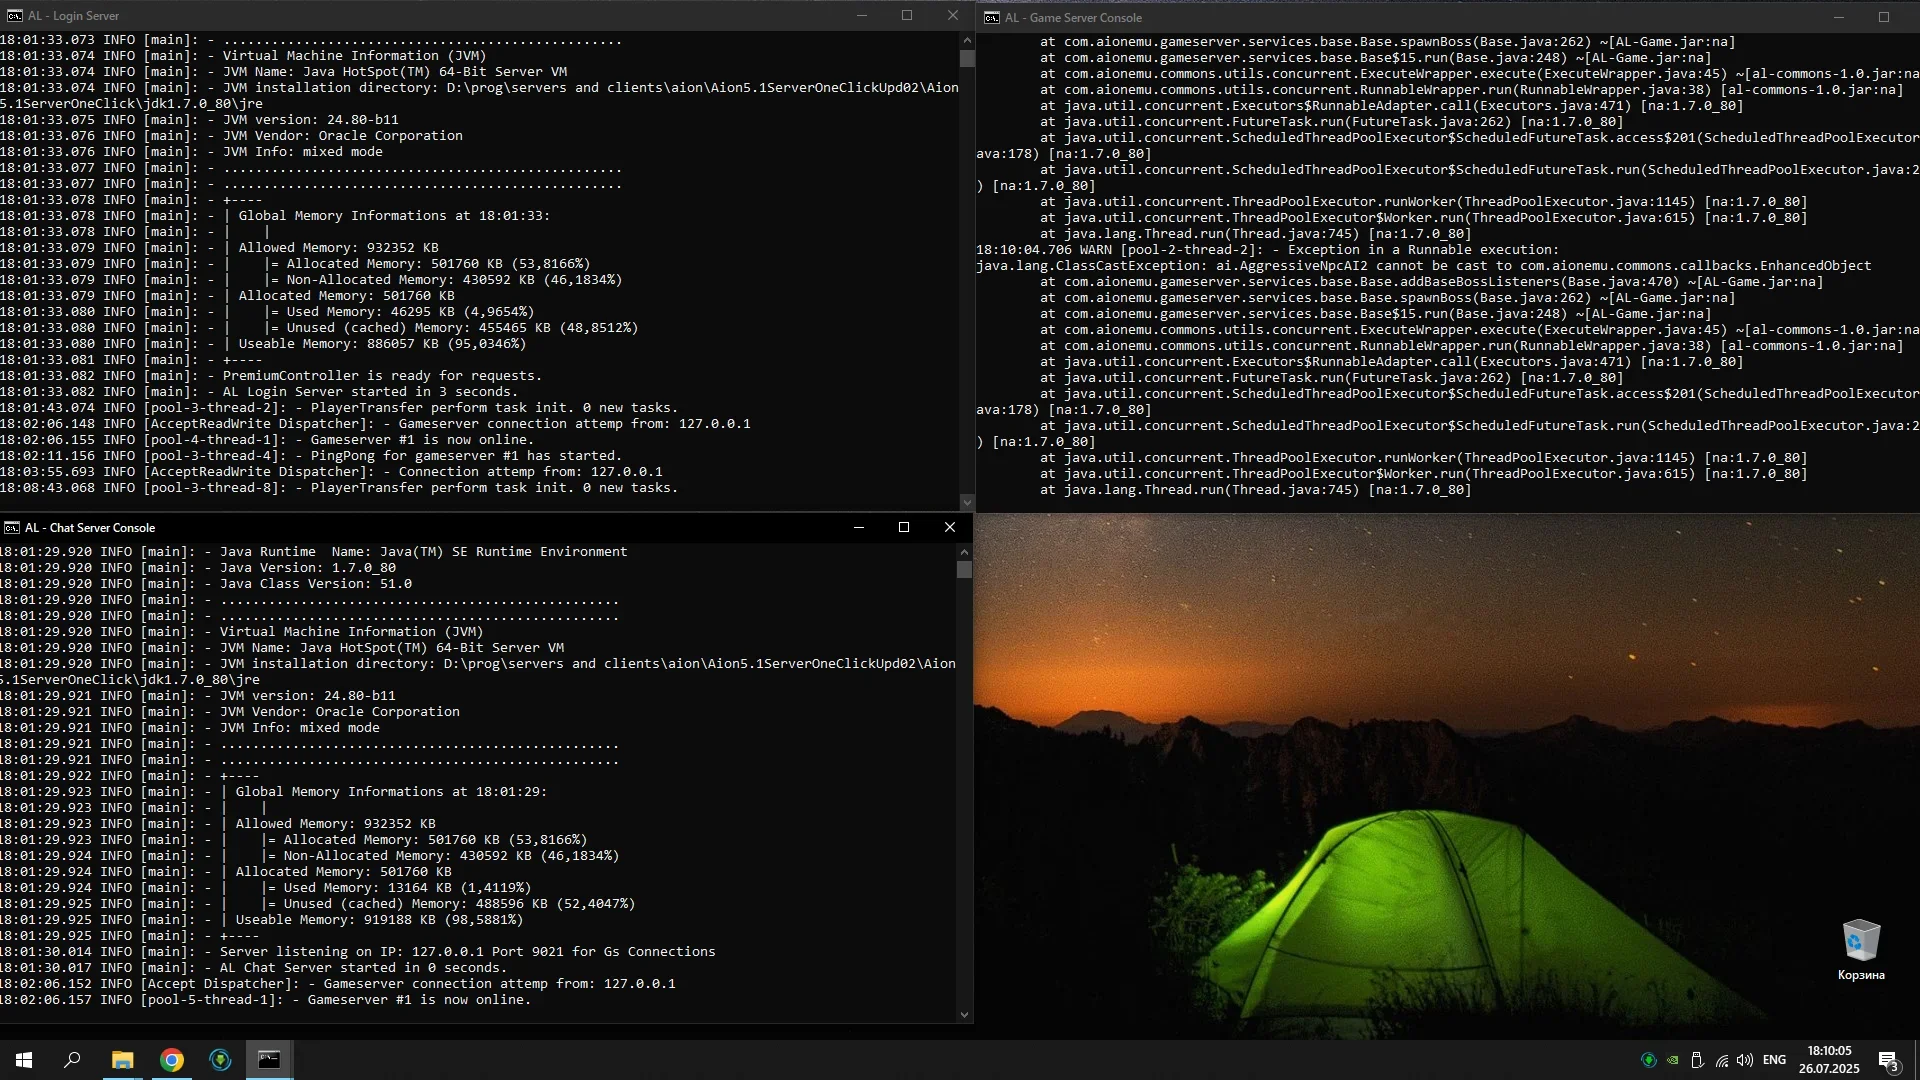
Task: Click the Chat Server scrollbar up arrow
Action: [964, 552]
